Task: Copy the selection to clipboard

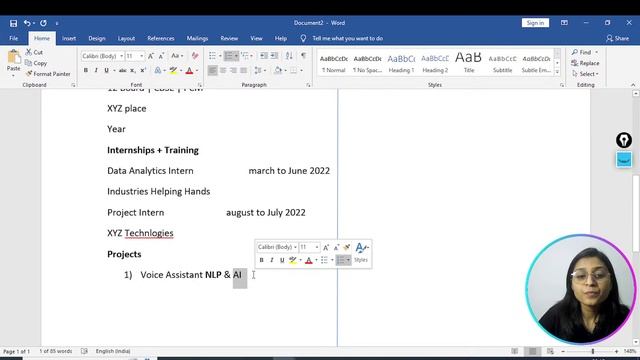Action: 36,63
